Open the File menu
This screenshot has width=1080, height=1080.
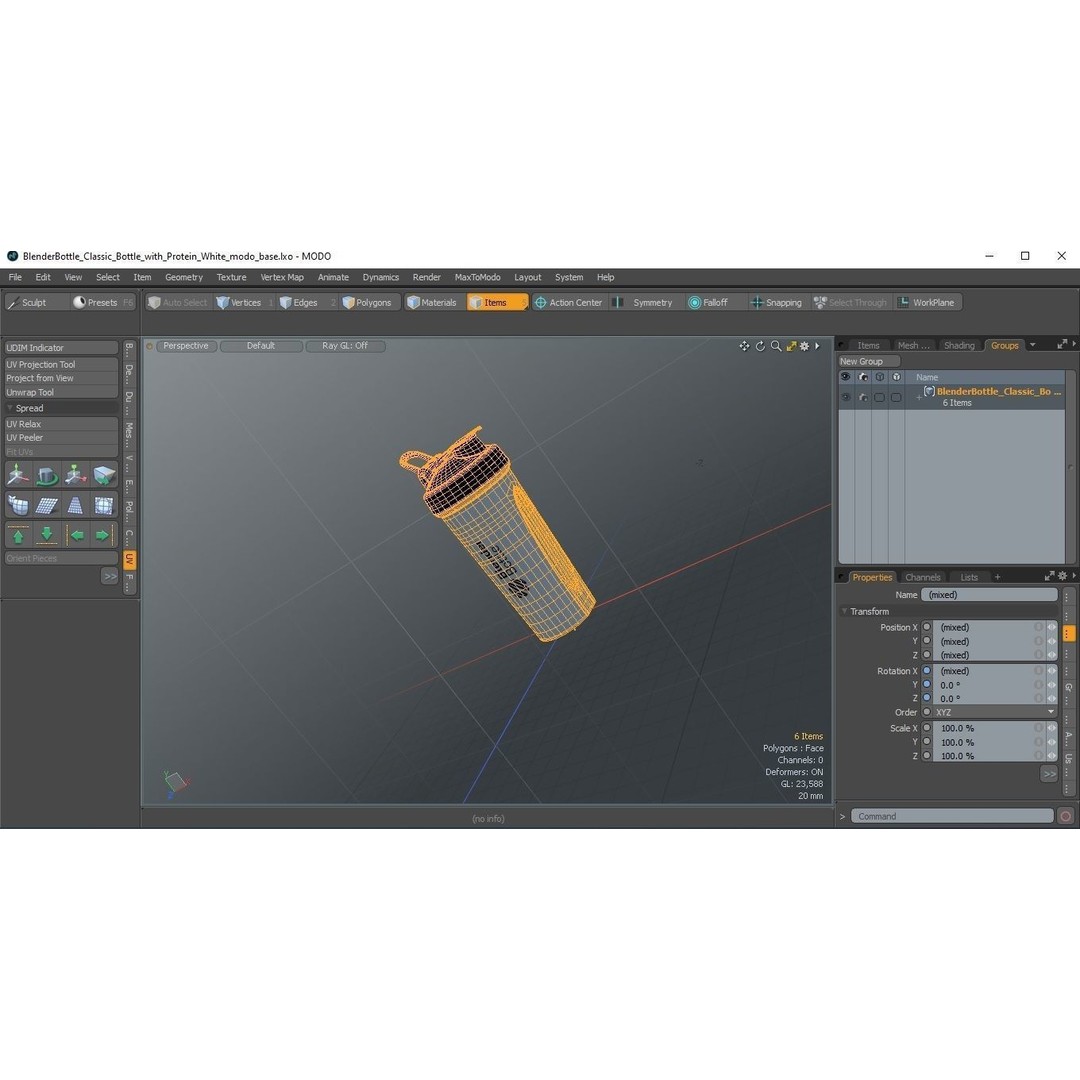tap(15, 277)
